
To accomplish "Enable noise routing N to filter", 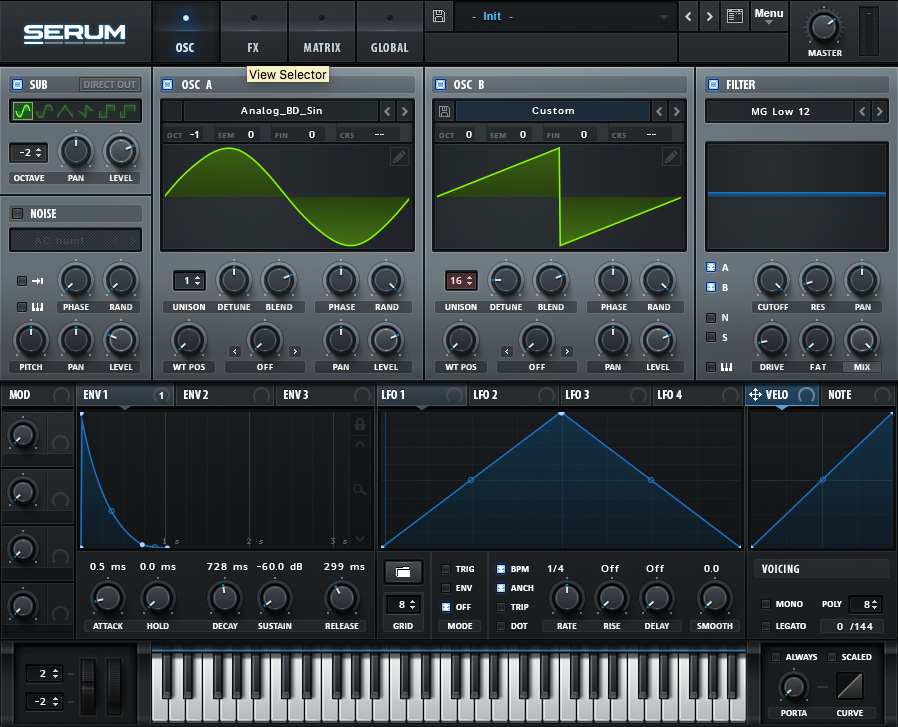I will point(711,317).
